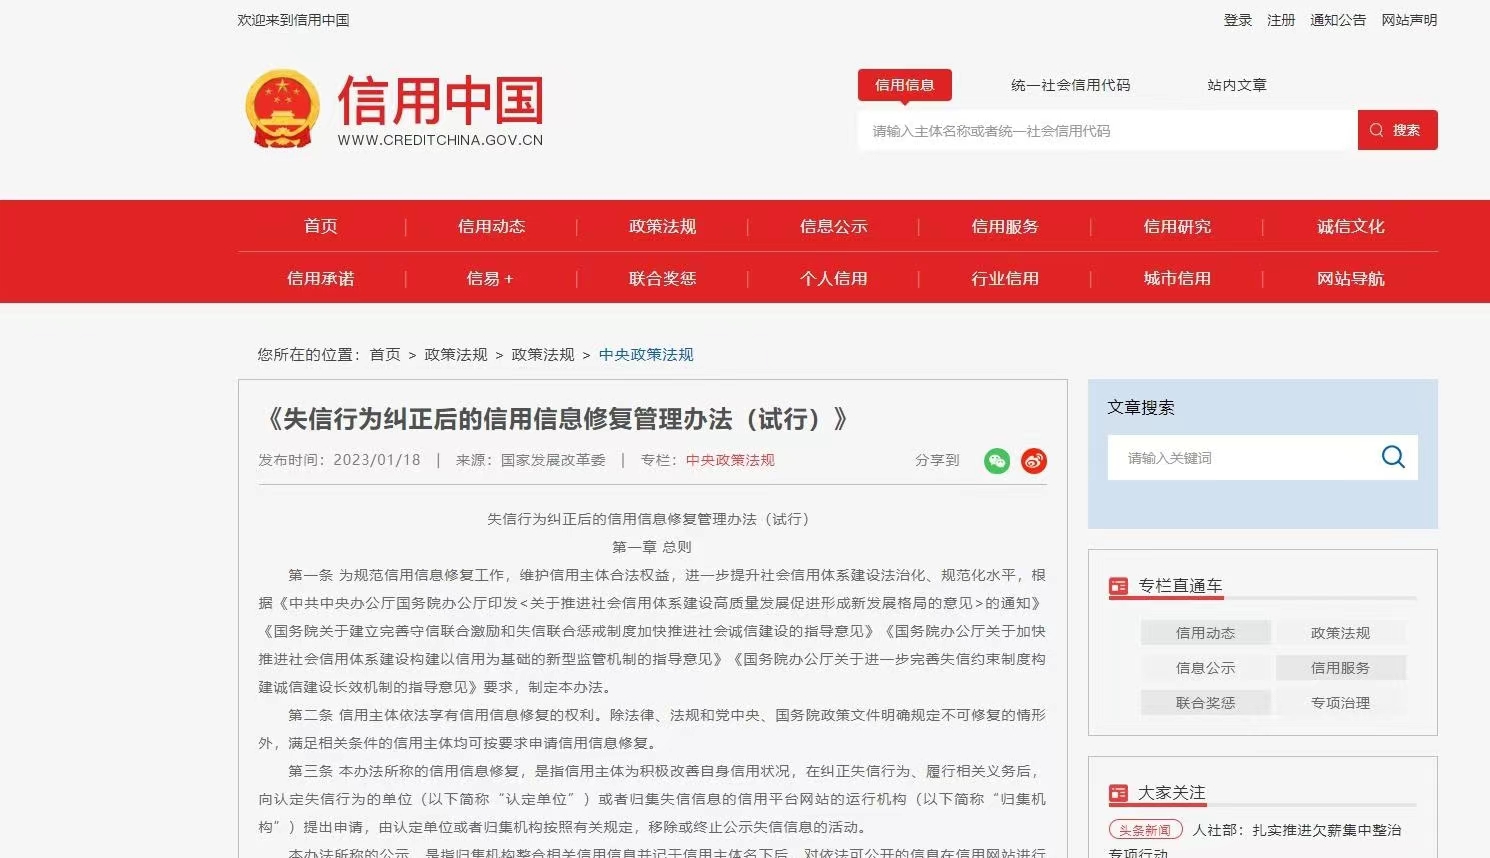Go to 首页 in the red navigation bar
Viewport: 1490px width, 858px height.
click(x=321, y=226)
